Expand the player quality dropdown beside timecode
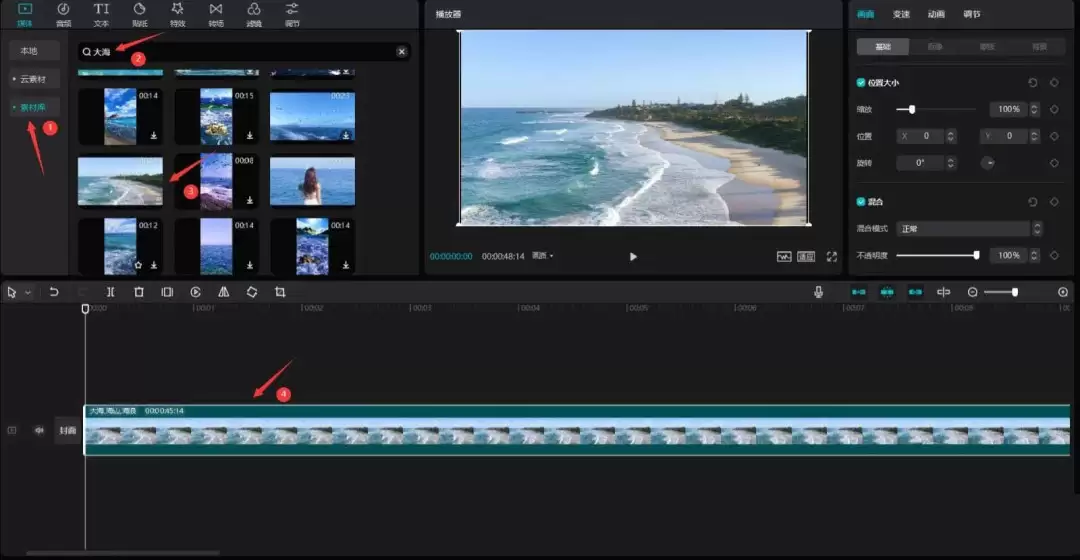 pos(543,256)
